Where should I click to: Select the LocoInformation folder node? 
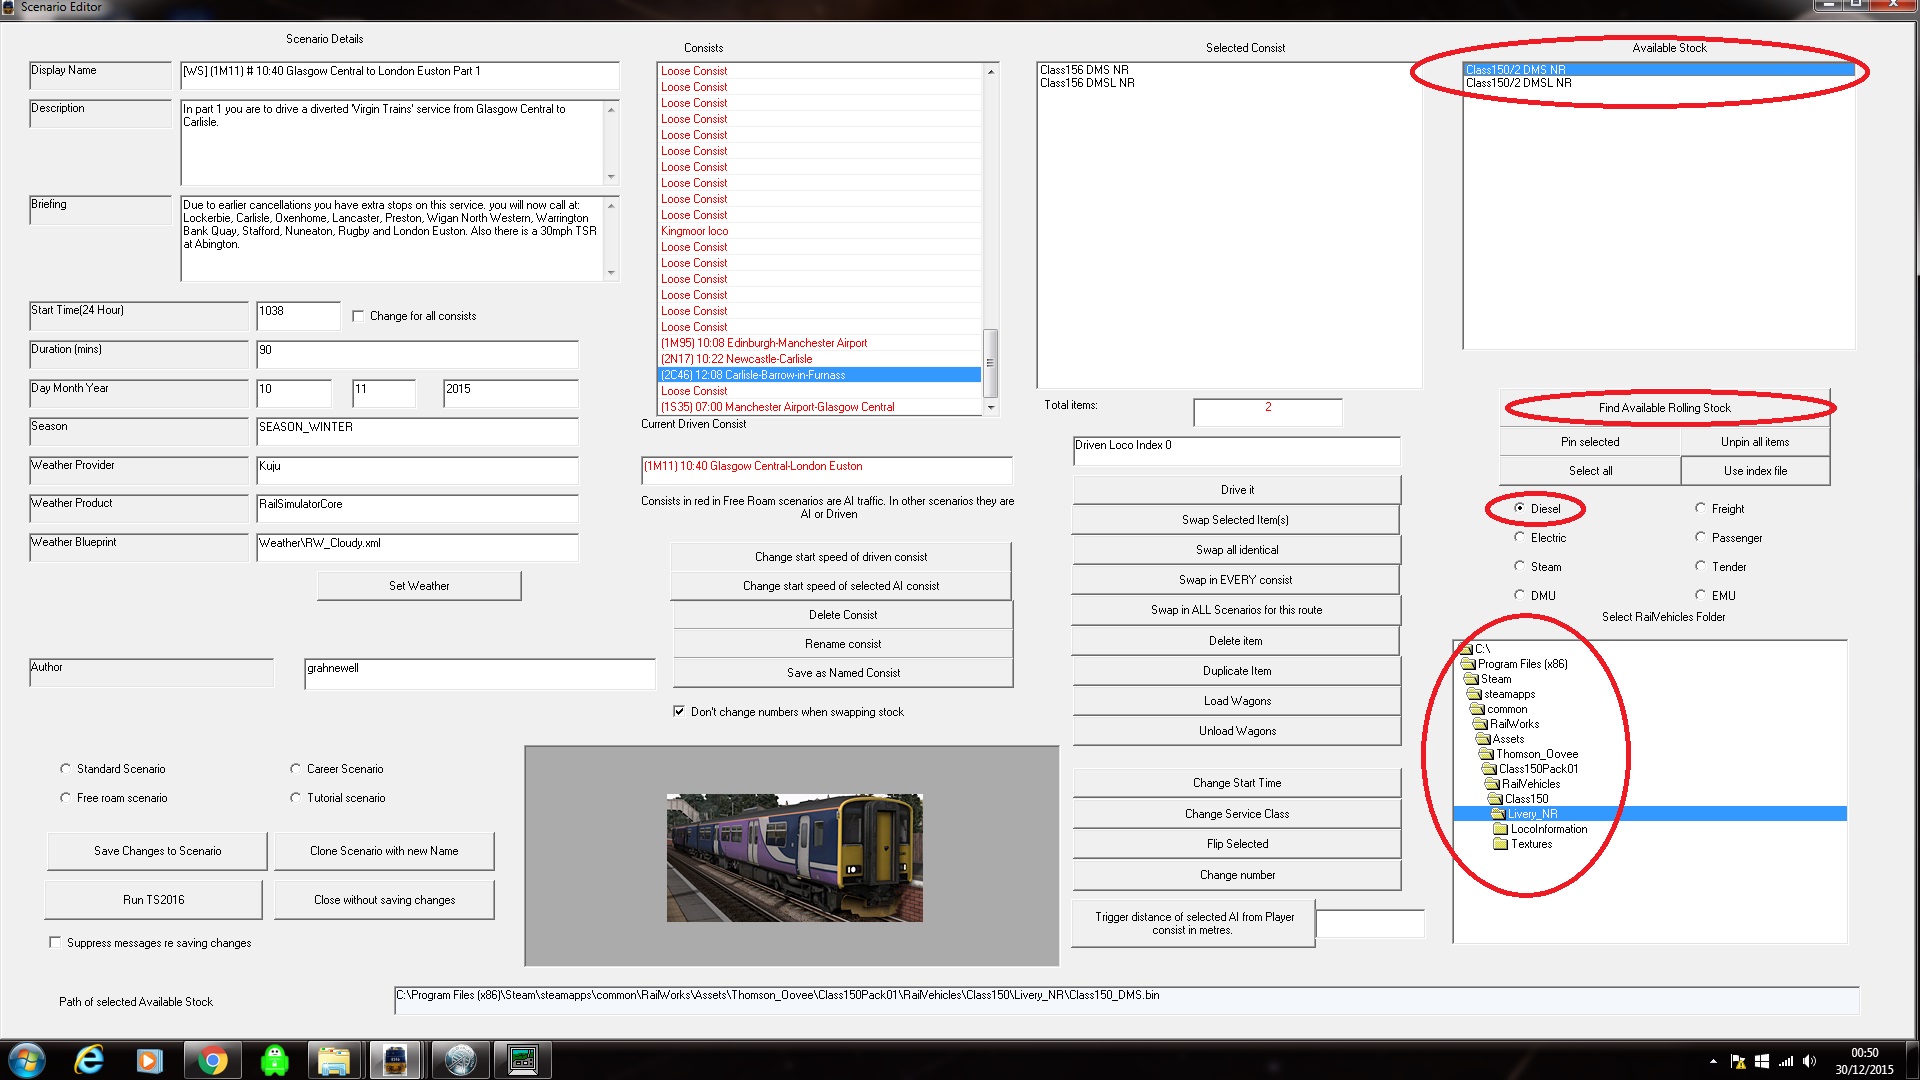1548,829
